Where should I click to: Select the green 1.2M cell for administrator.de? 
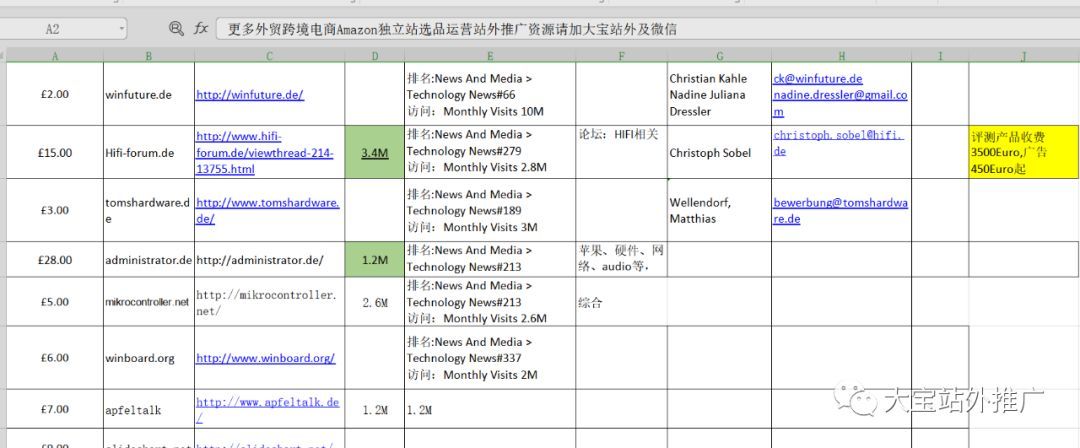[375, 260]
